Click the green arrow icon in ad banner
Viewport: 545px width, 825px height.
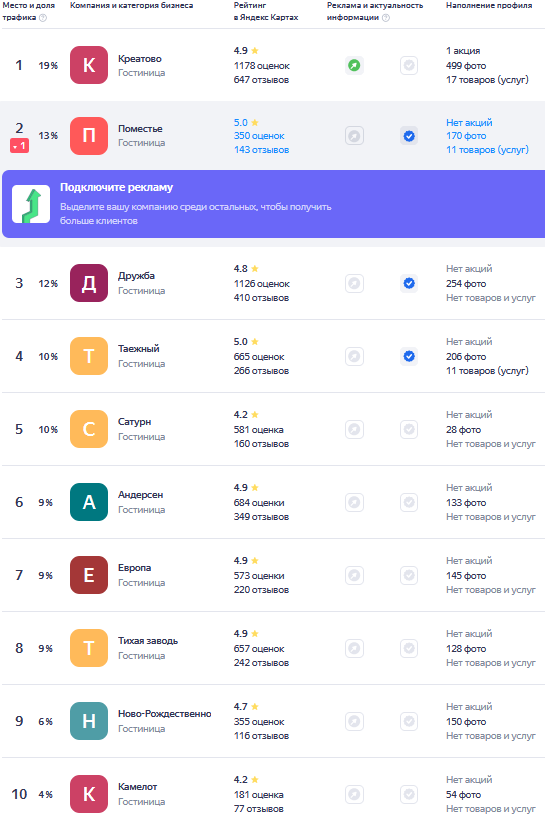pos(31,204)
